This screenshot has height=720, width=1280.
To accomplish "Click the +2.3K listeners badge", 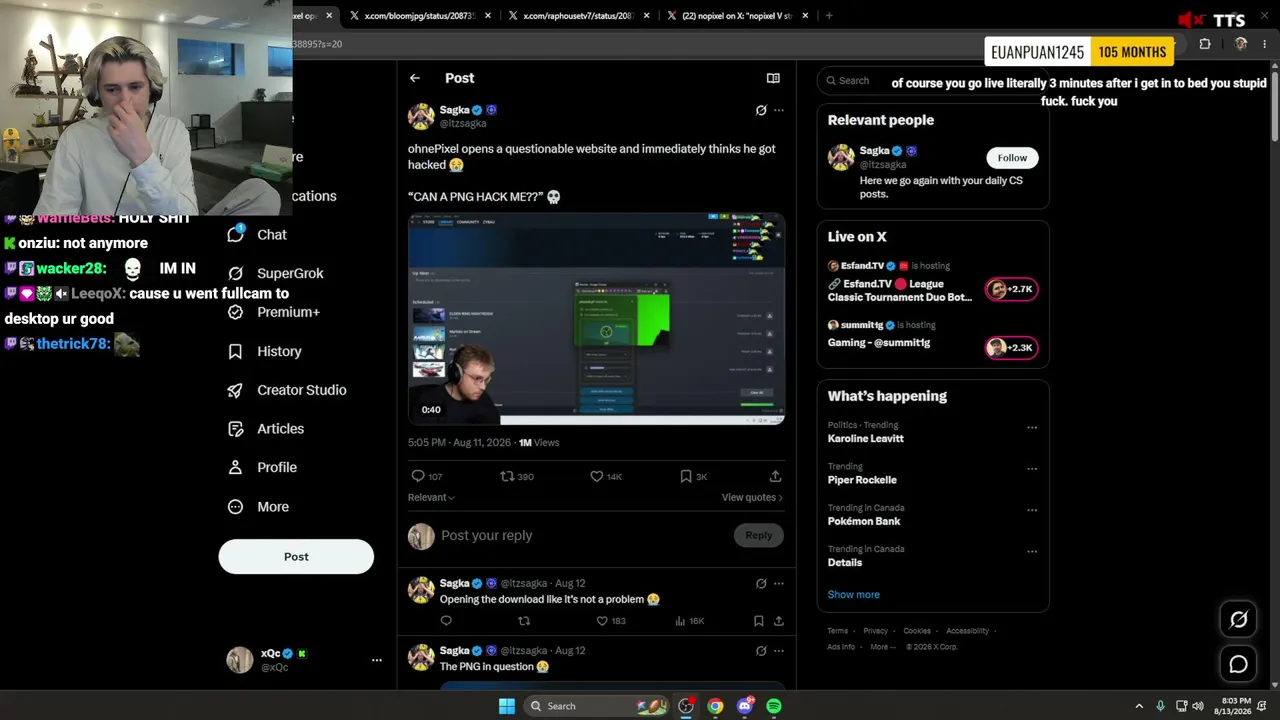I will pyautogui.click(x=1012, y=348).
